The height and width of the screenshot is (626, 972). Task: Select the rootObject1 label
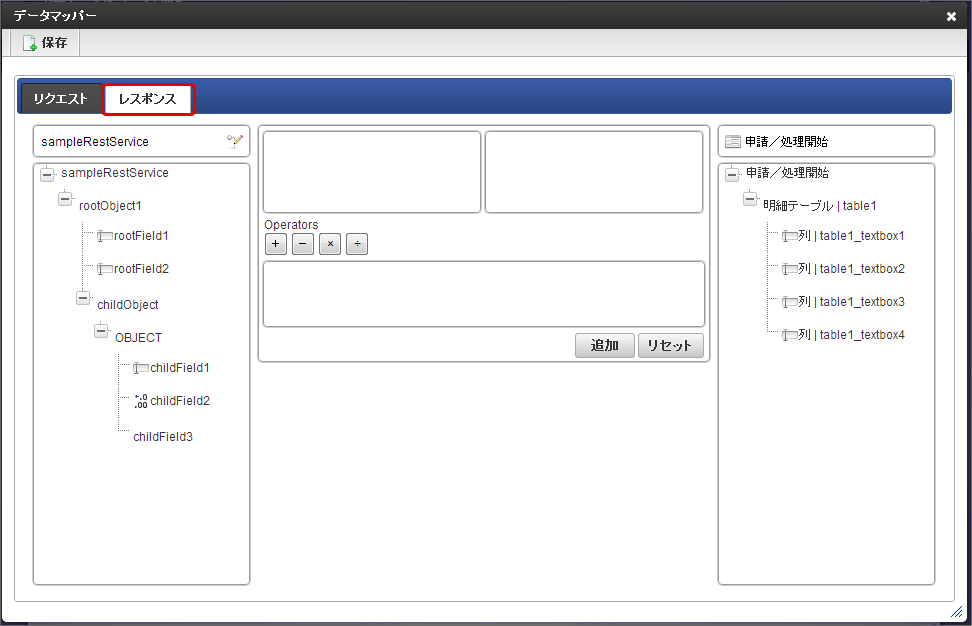pyautogui.click(x=110, y=206)
